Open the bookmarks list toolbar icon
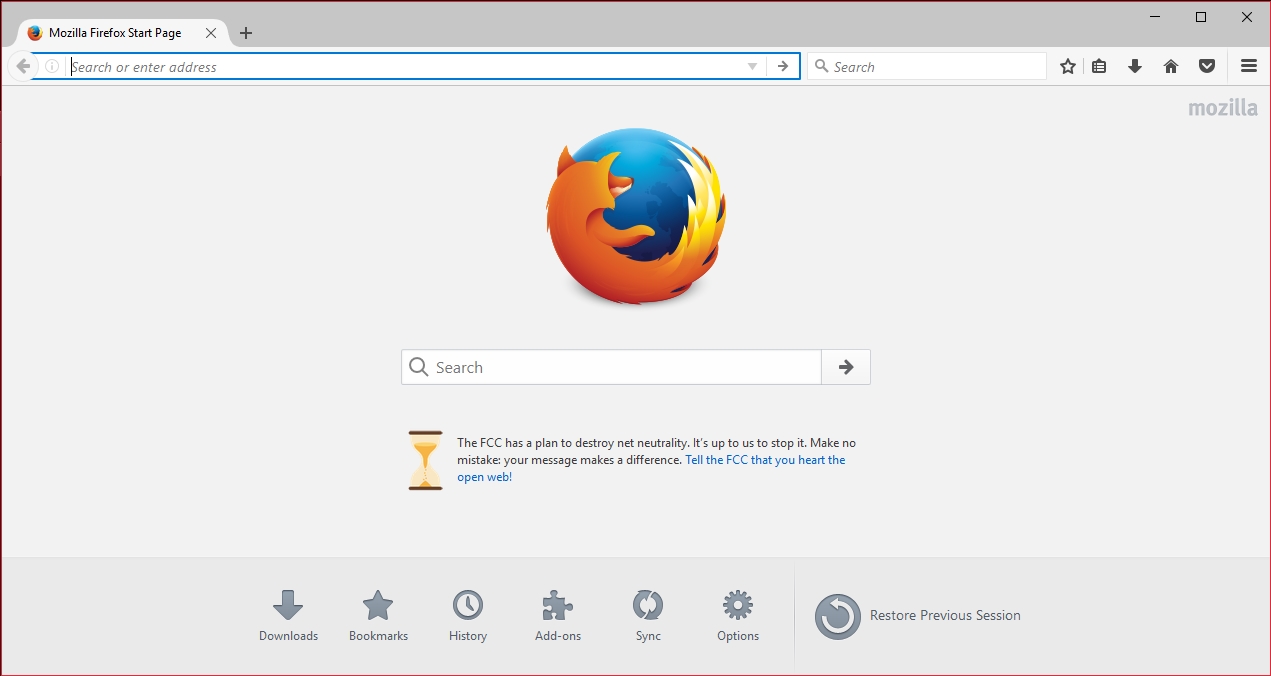1271x676 pixels. [1099, 66]
